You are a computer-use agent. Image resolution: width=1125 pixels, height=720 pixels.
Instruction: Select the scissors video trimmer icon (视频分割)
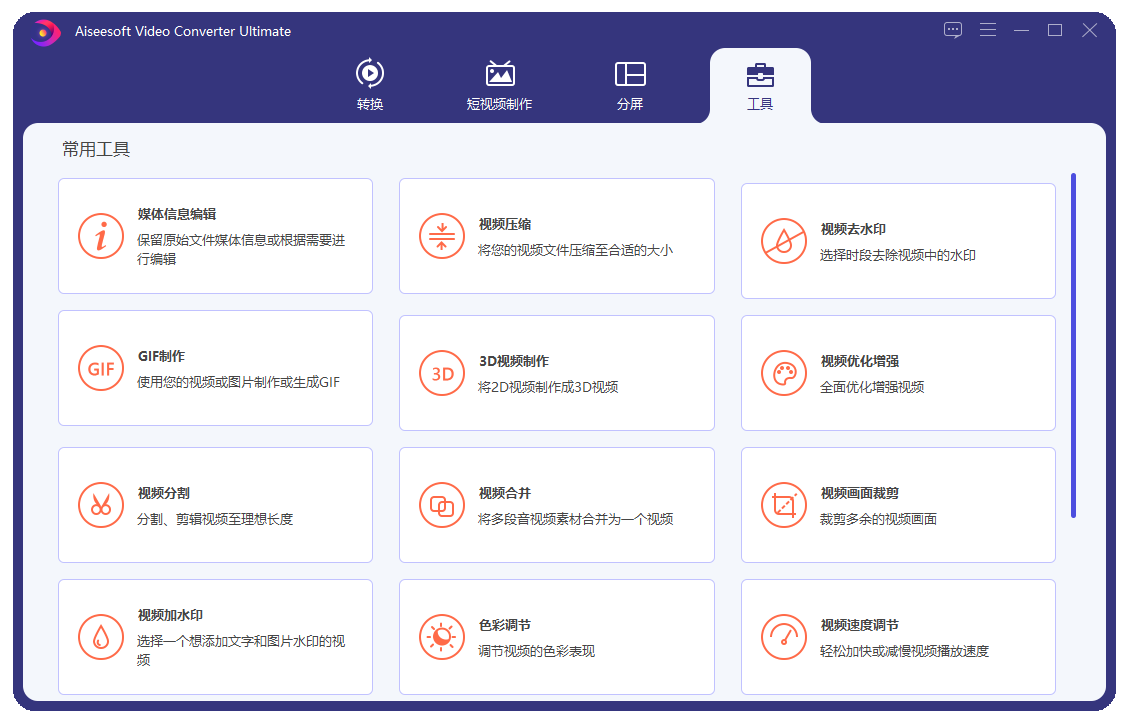tap(101, 505)
